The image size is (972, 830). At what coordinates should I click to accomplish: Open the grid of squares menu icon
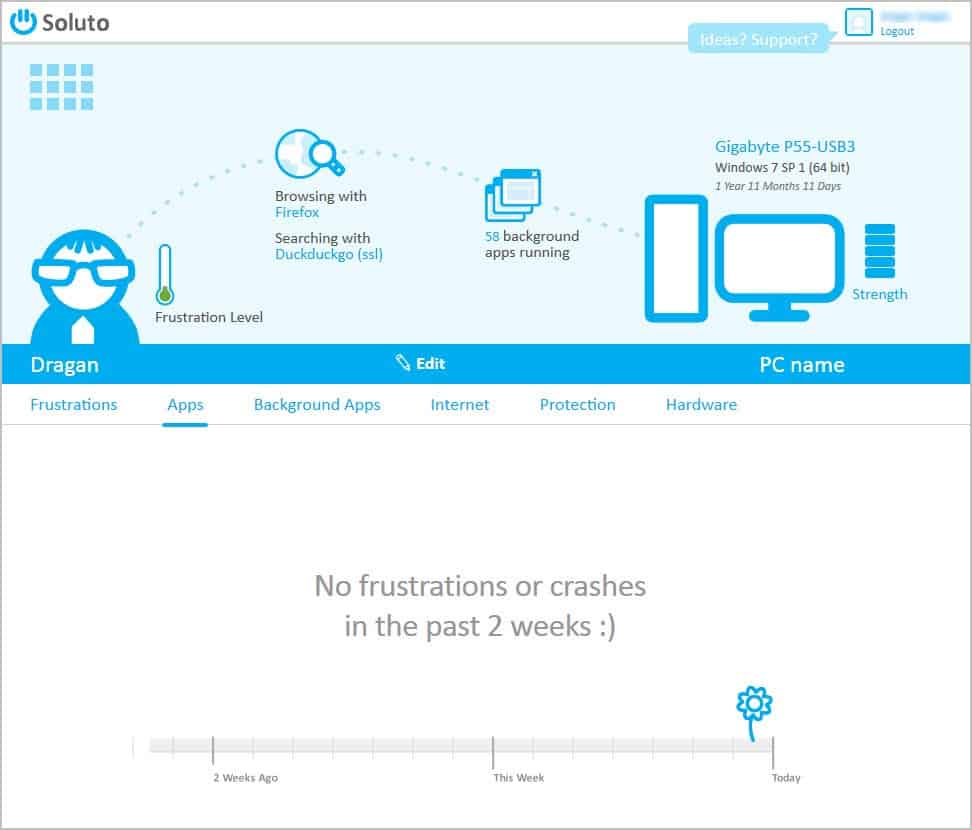61,87
